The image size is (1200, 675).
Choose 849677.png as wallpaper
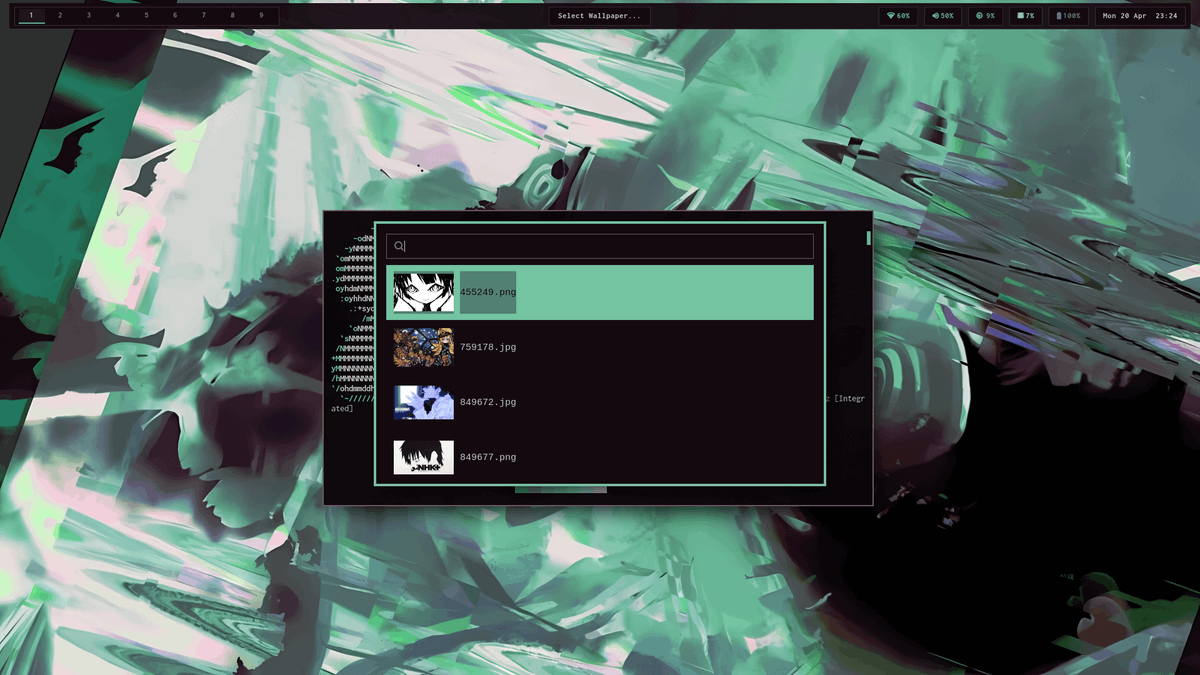600,456
